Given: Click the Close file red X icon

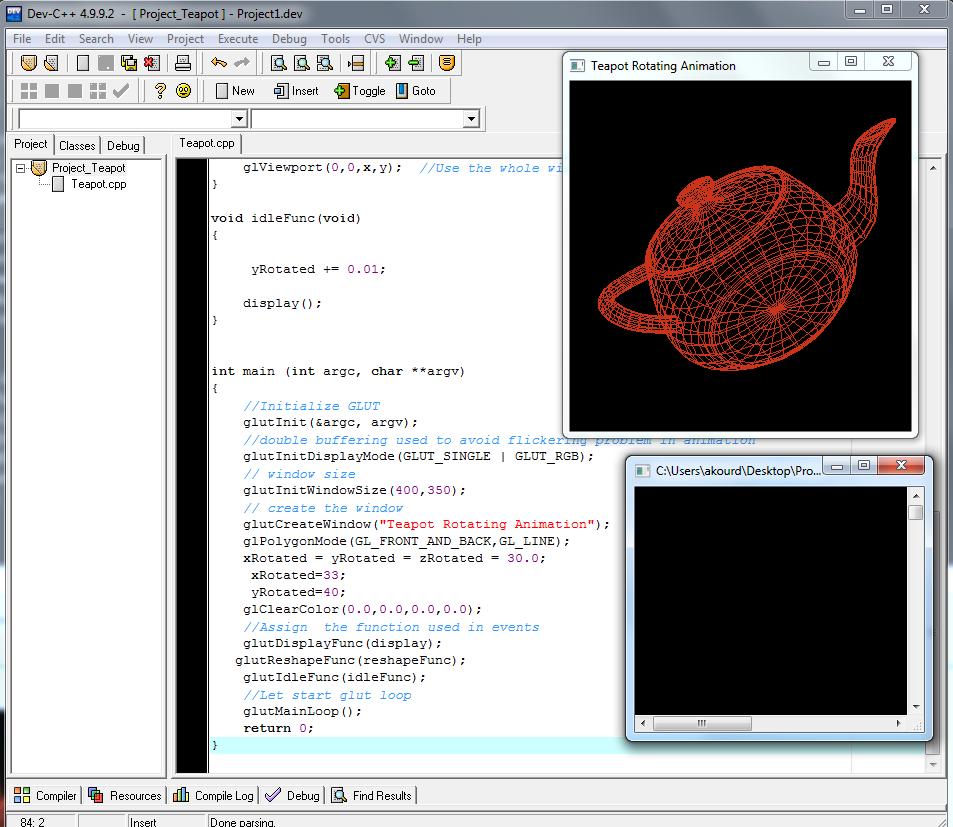Looking at the screenshot, I should point(152,63).
